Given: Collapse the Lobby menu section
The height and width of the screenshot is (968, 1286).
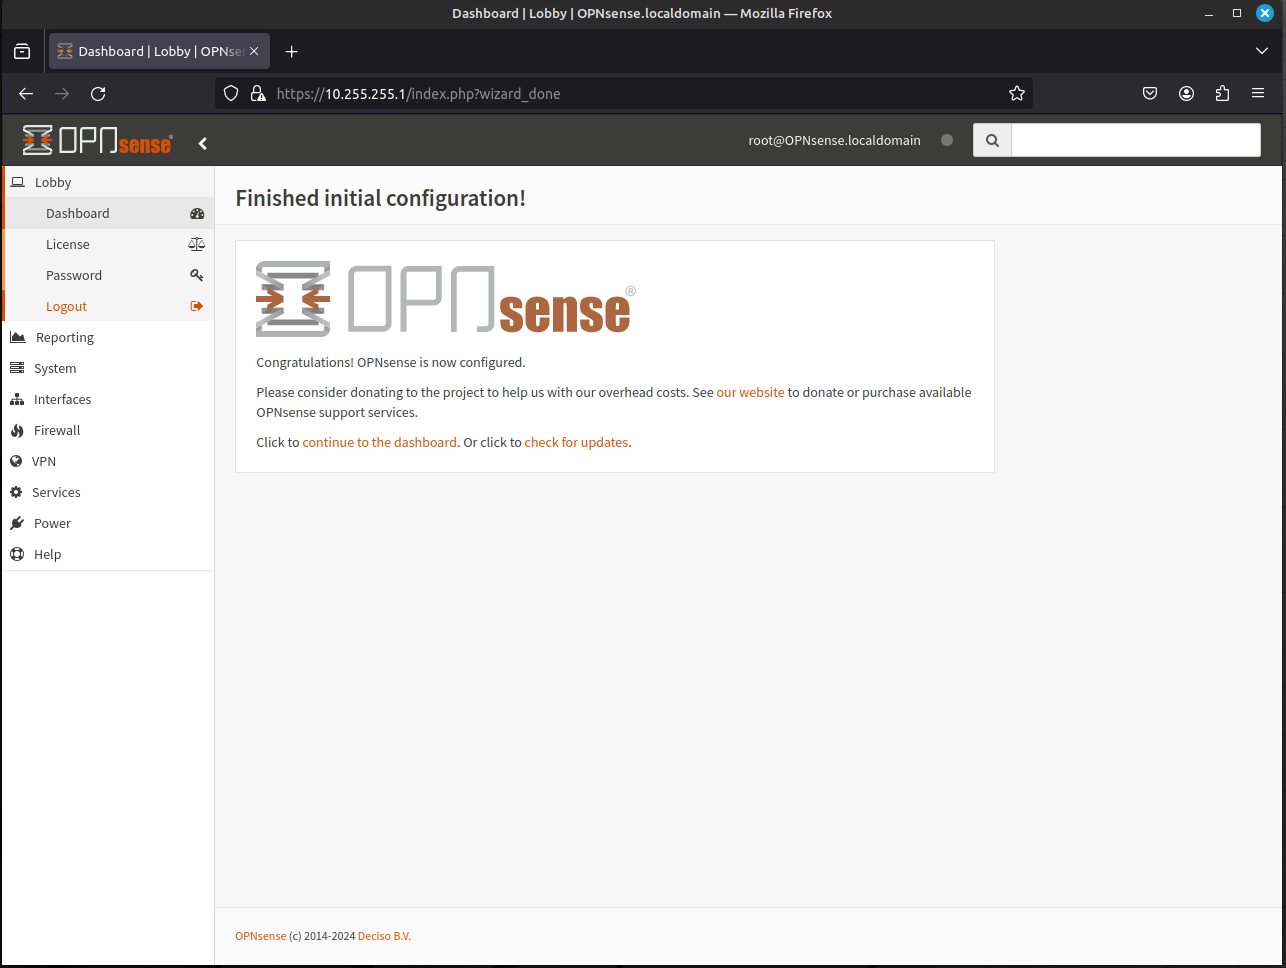Looking at the screenshot, I should 108,182.
